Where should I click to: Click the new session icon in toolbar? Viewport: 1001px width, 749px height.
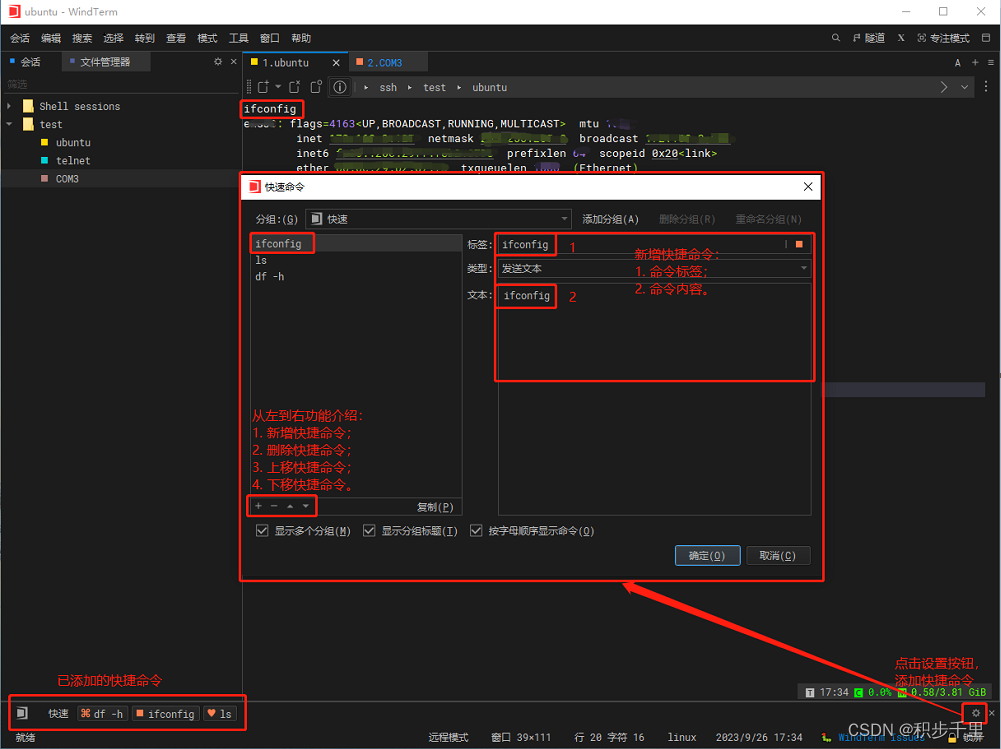(x=263, y=87)
